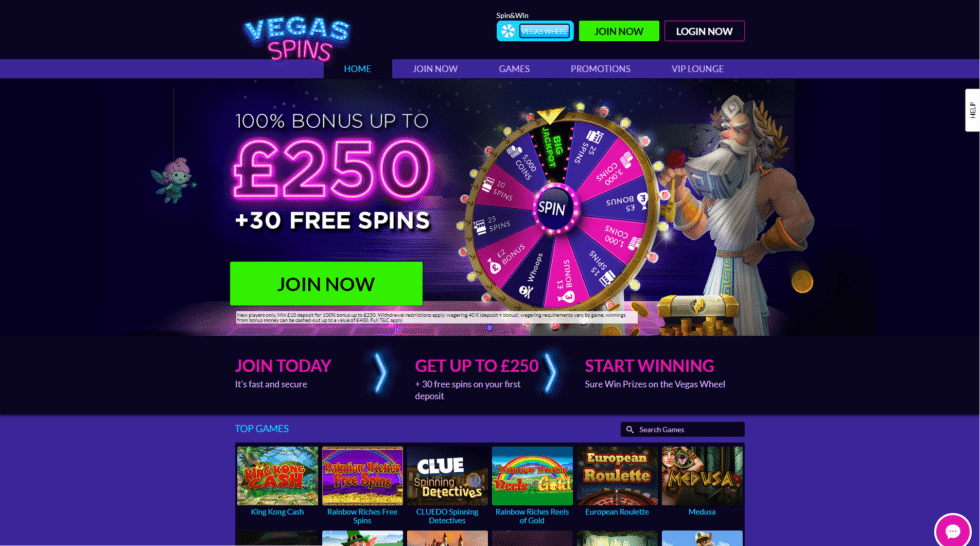The width and height of the screenshot is (980, 546).
Task: Focus the Search Games input field
Action: [682, 430]
